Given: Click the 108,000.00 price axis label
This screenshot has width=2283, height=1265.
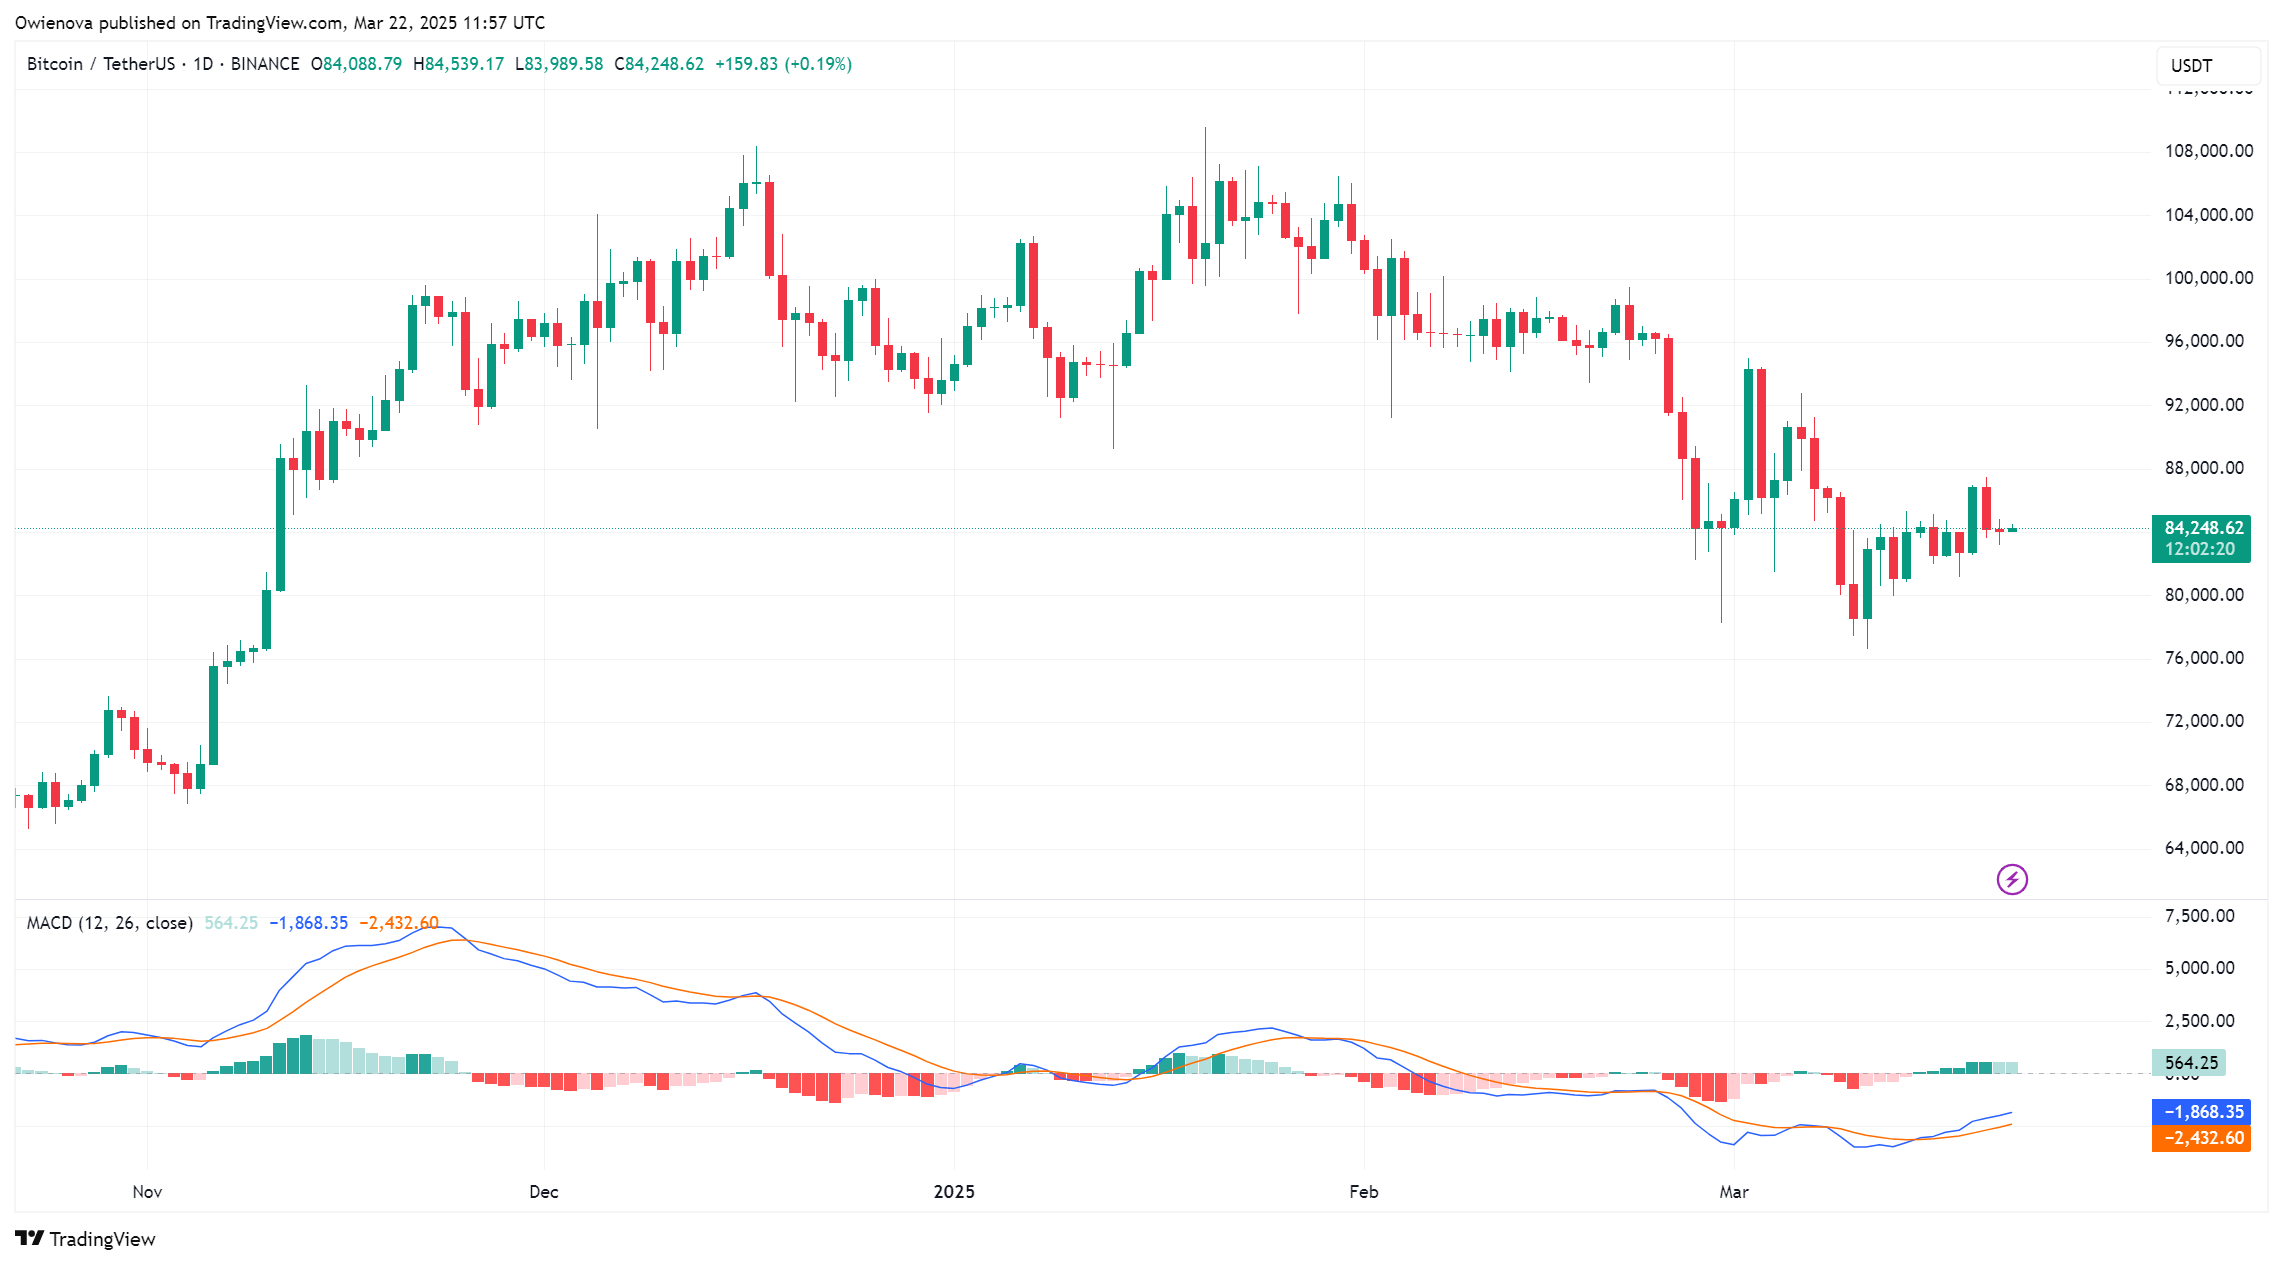Looking at the screenshot, I should click(x=2209, y=151).
